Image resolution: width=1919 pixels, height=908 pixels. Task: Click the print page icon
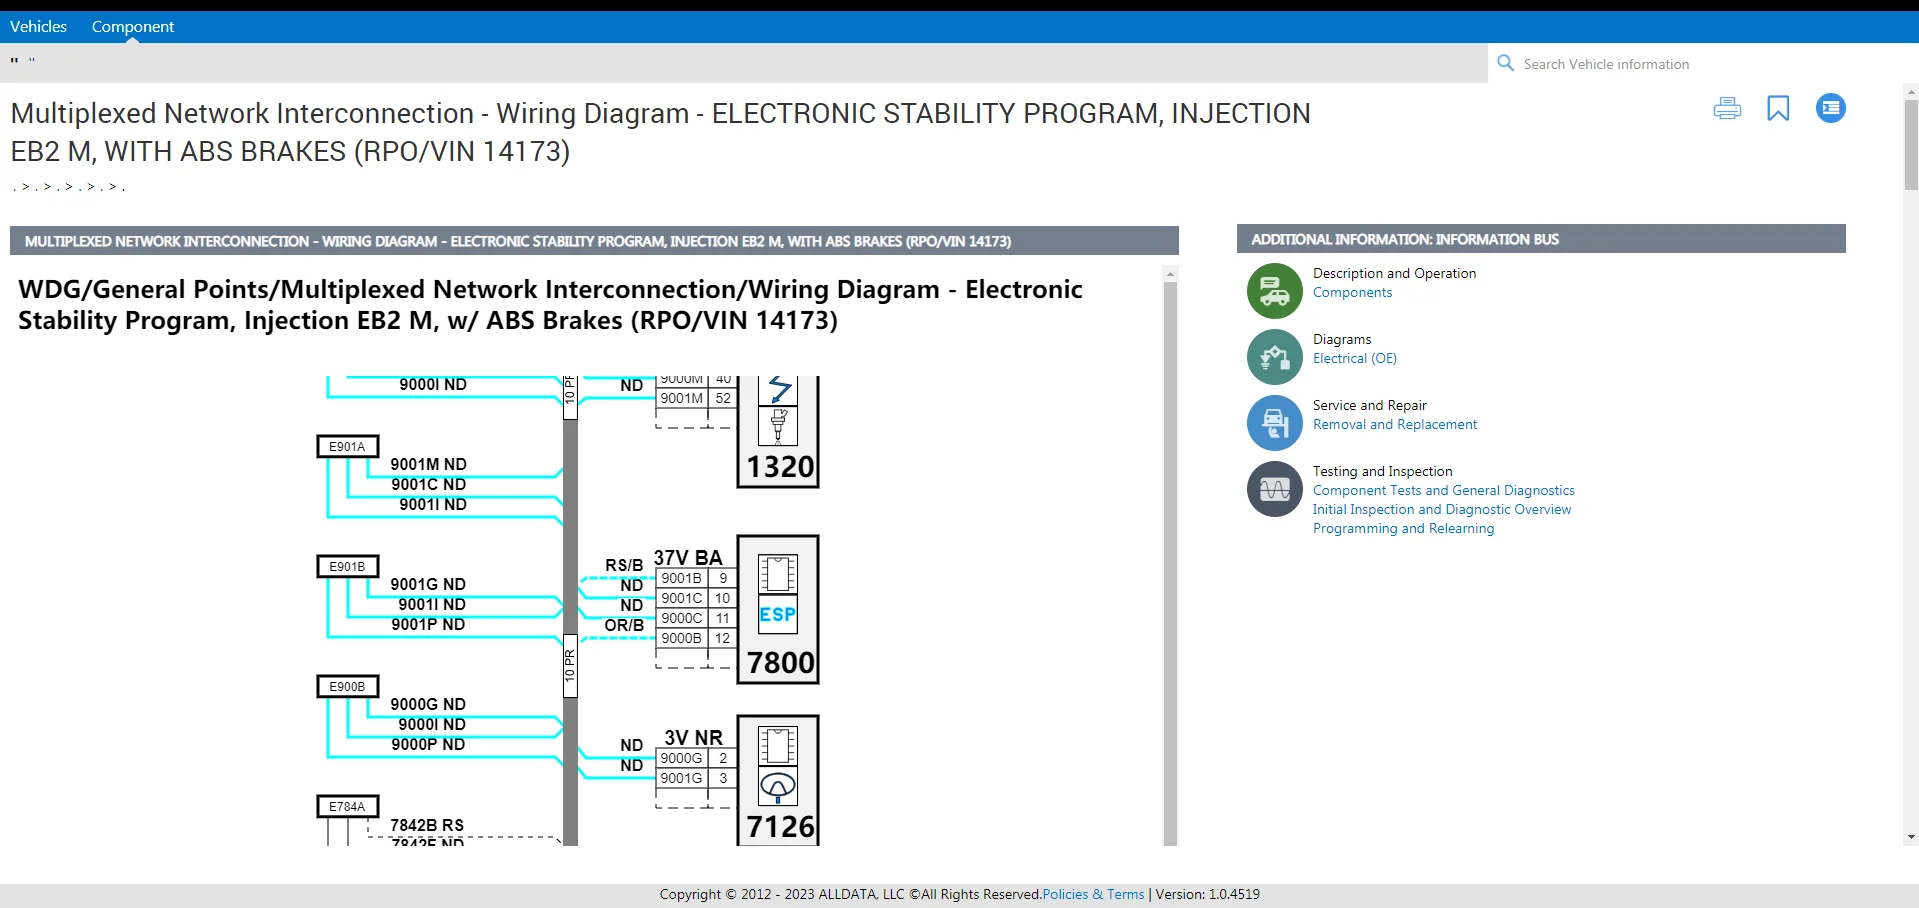1727,108
